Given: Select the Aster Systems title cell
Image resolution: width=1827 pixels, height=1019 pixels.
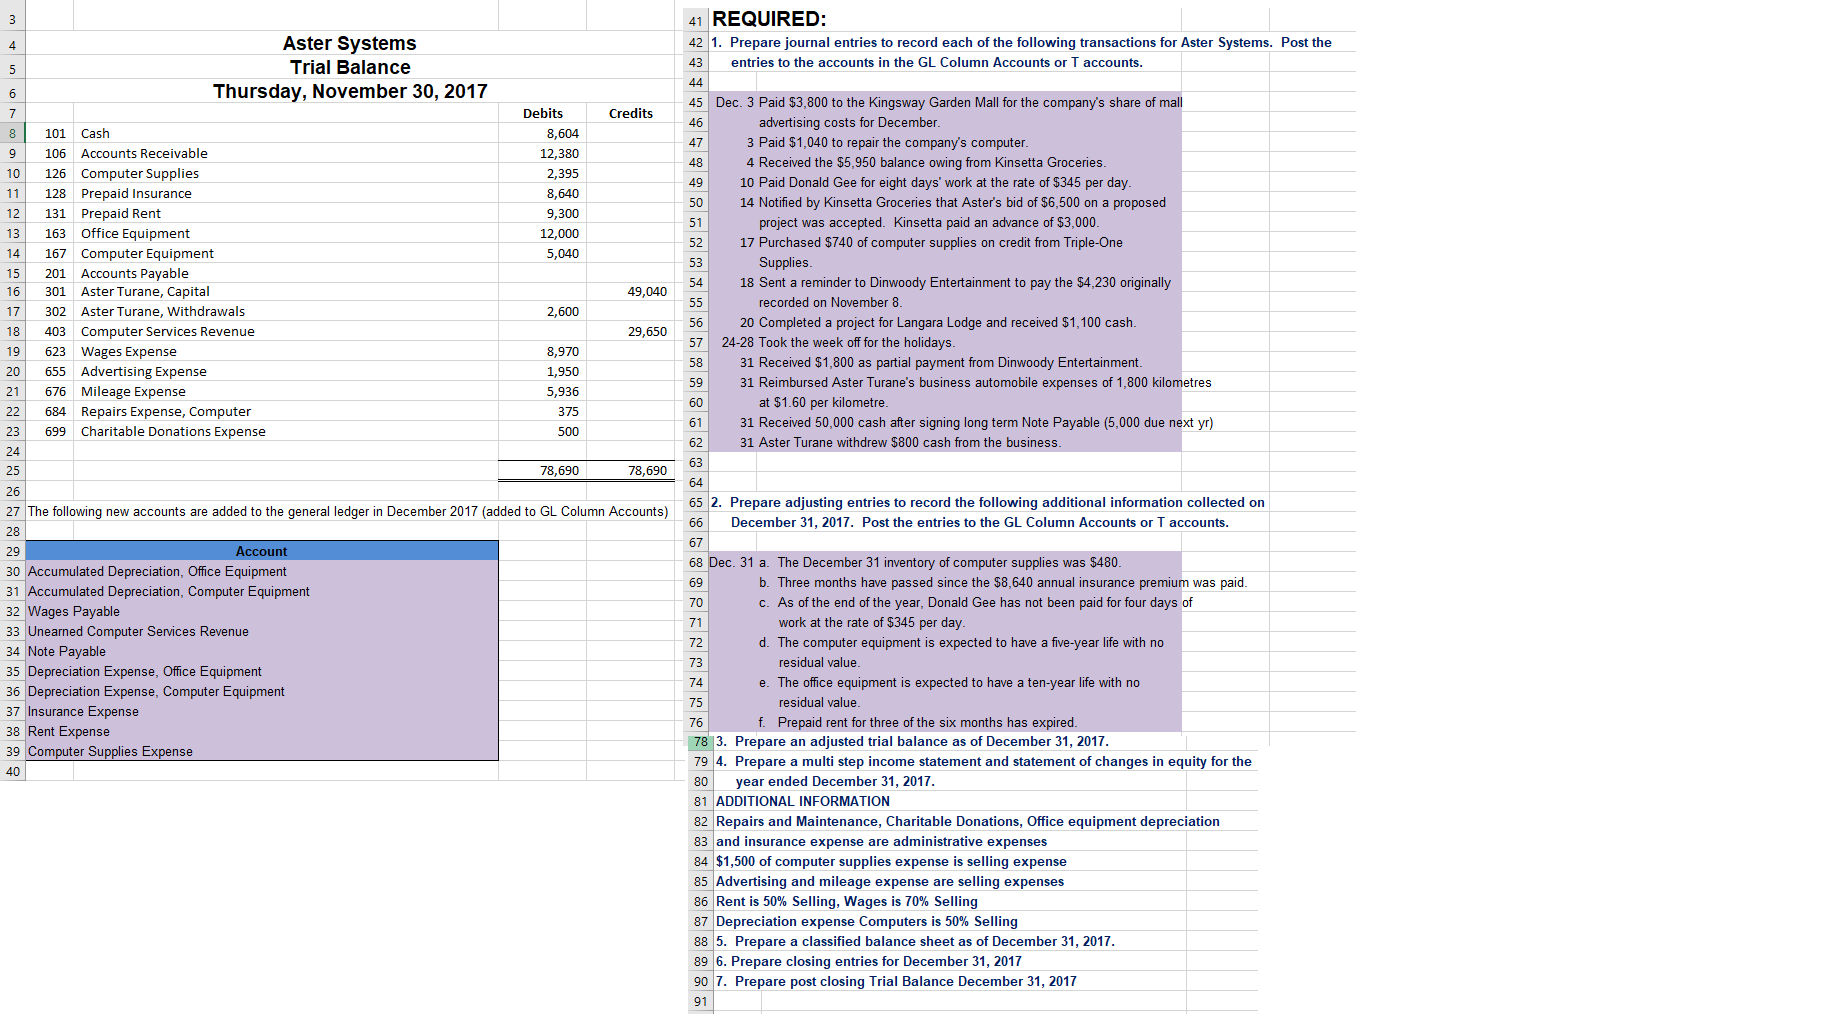Looking at the screenshot, I should click(x=349, y=43).
